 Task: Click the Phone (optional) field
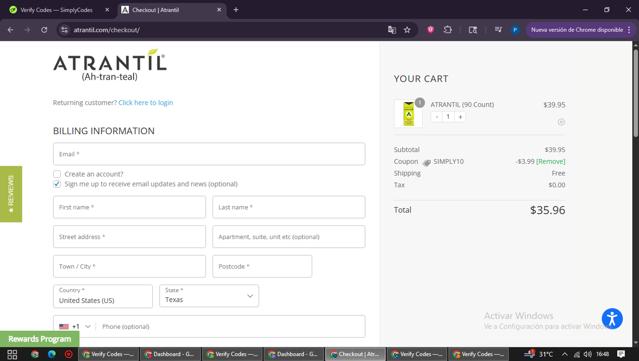230,326
